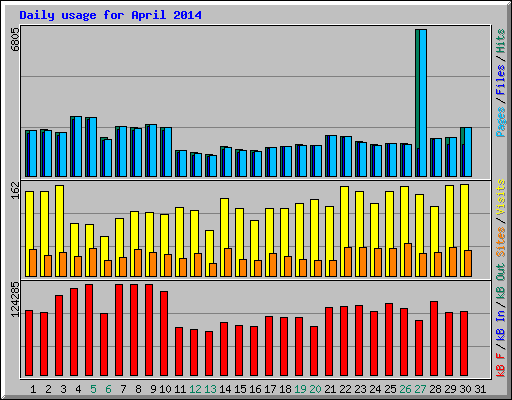Click green weekend day label 27
The height and width of the screenshot is (400, 512).
pos(420,389)
